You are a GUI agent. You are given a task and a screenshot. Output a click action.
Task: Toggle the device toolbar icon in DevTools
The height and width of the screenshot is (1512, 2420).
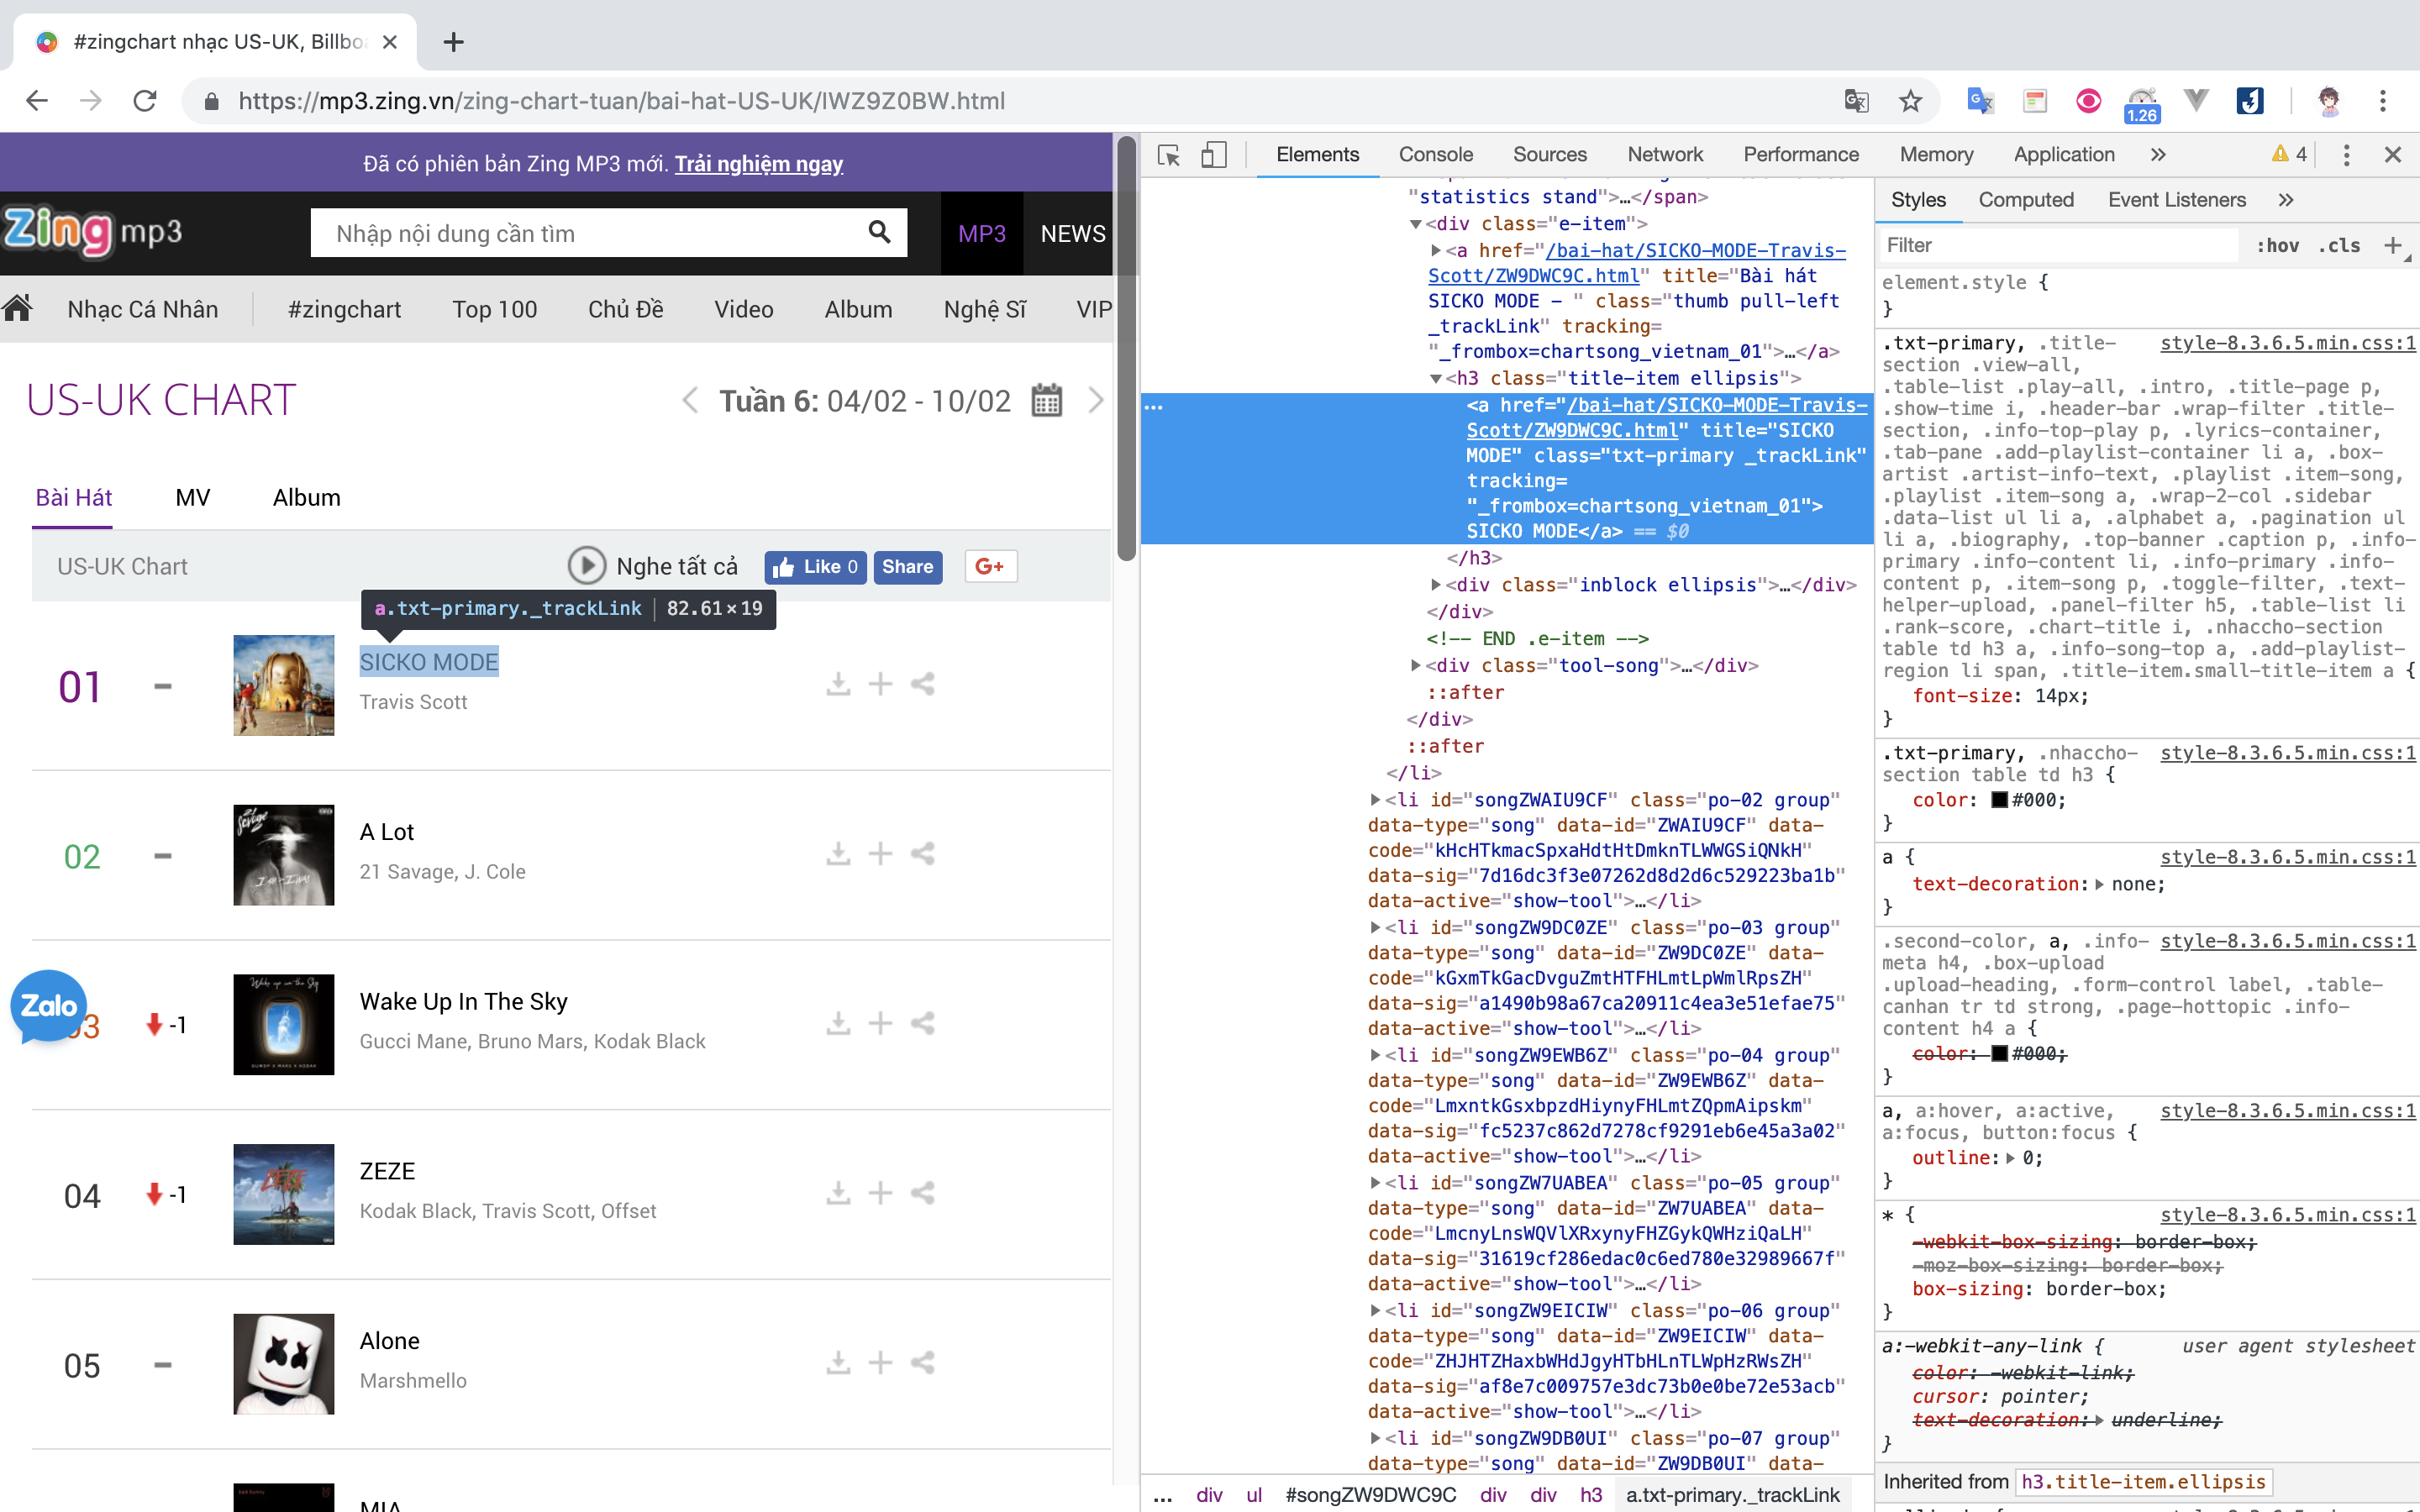1213,155
